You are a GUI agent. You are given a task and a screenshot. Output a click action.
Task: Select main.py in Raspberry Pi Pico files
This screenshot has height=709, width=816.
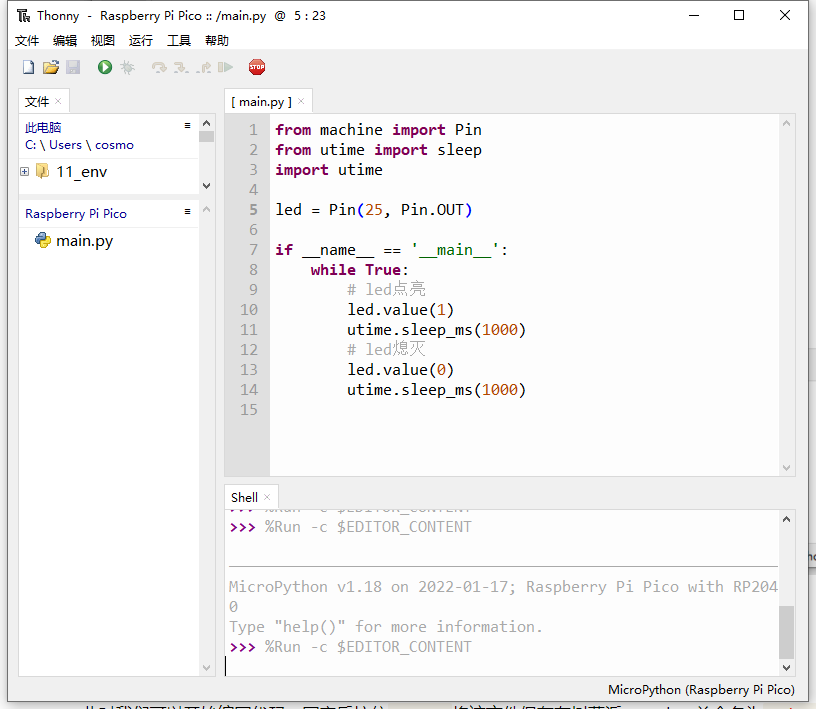click(84, 240)
